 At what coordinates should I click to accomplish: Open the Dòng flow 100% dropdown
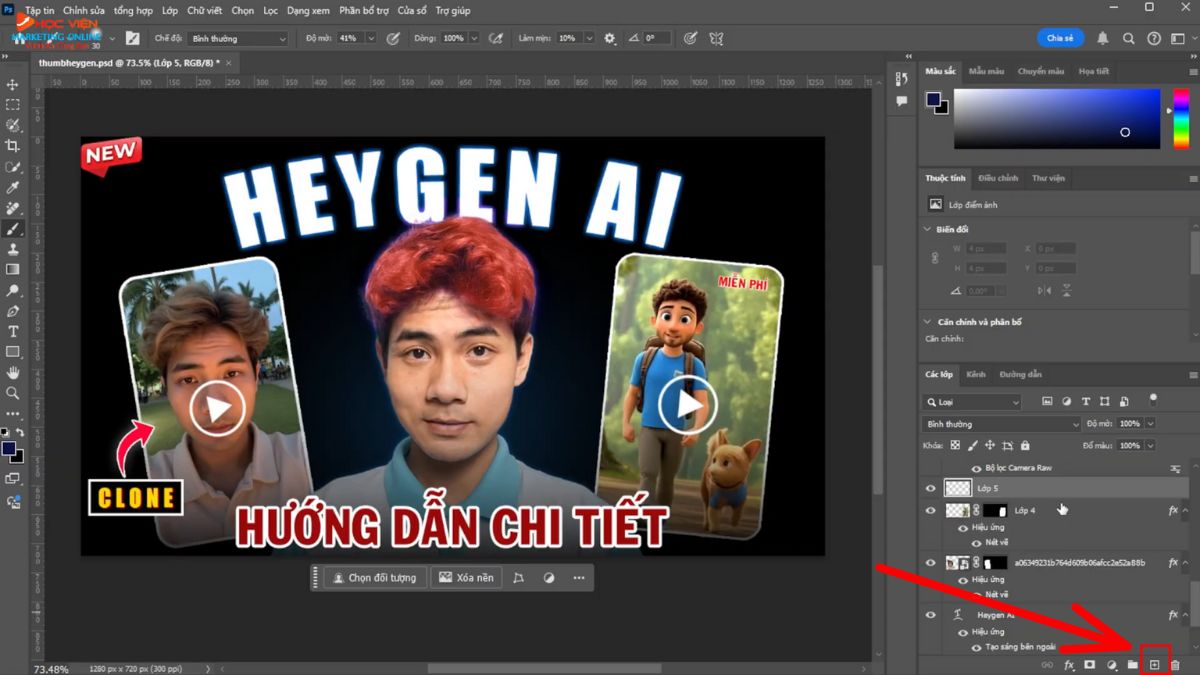click(475, 38)
